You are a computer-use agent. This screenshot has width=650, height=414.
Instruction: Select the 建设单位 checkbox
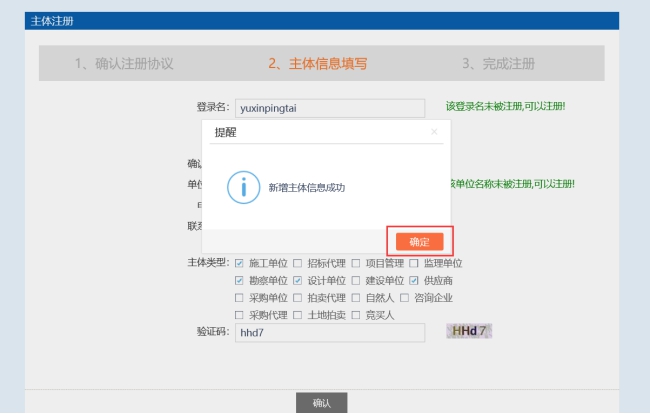pyautogui.click(x=356, y=280)
